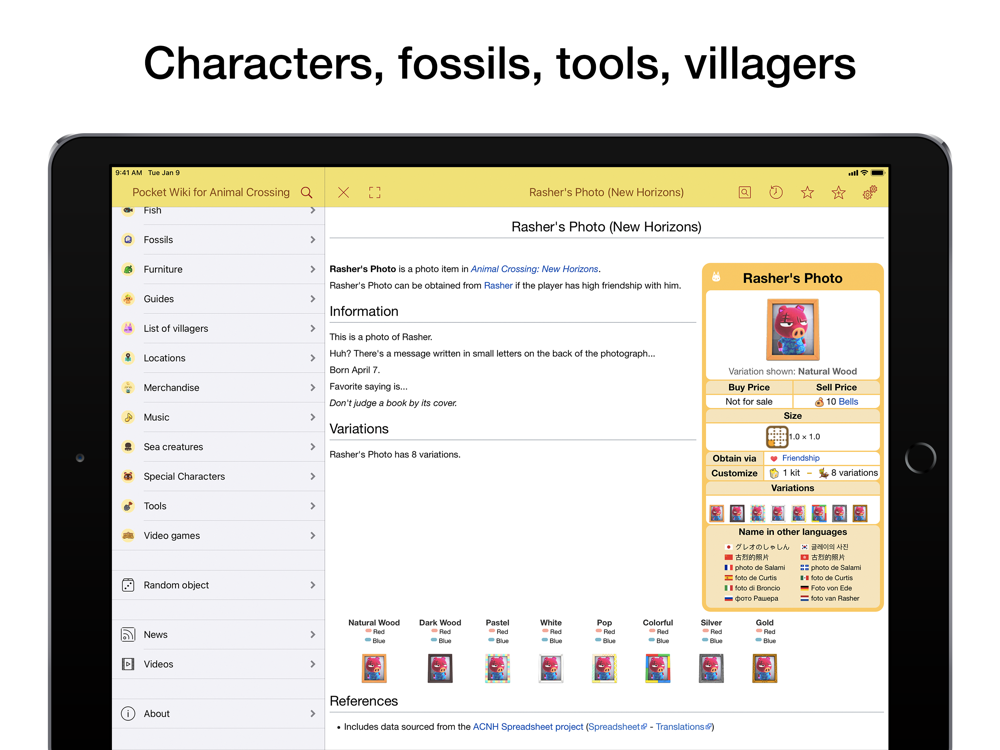Expand the Video games row chevron

[x=312, y=536]
